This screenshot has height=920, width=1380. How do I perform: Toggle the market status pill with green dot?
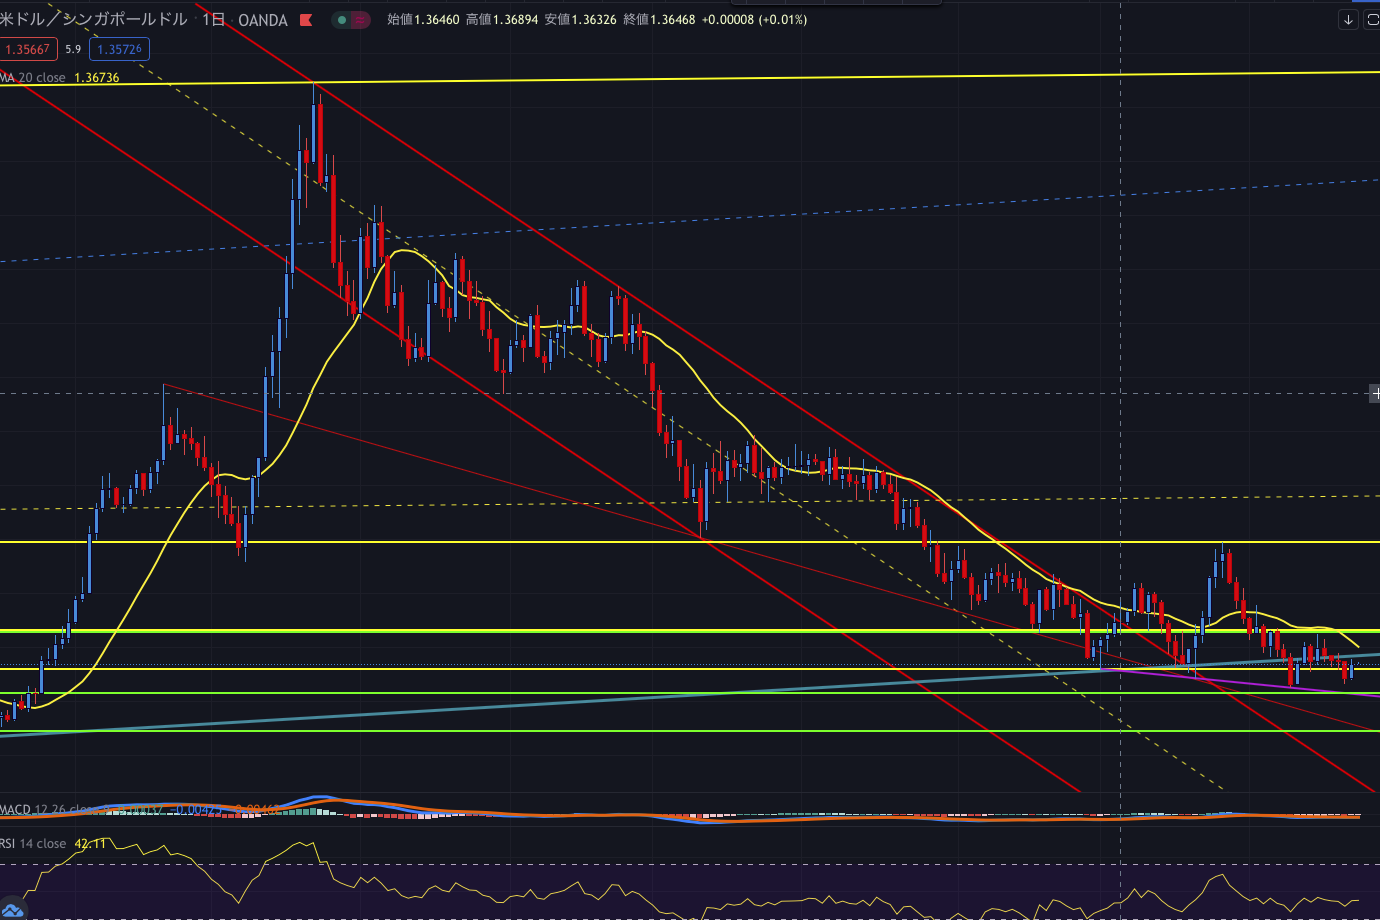(x=351, y=20)
